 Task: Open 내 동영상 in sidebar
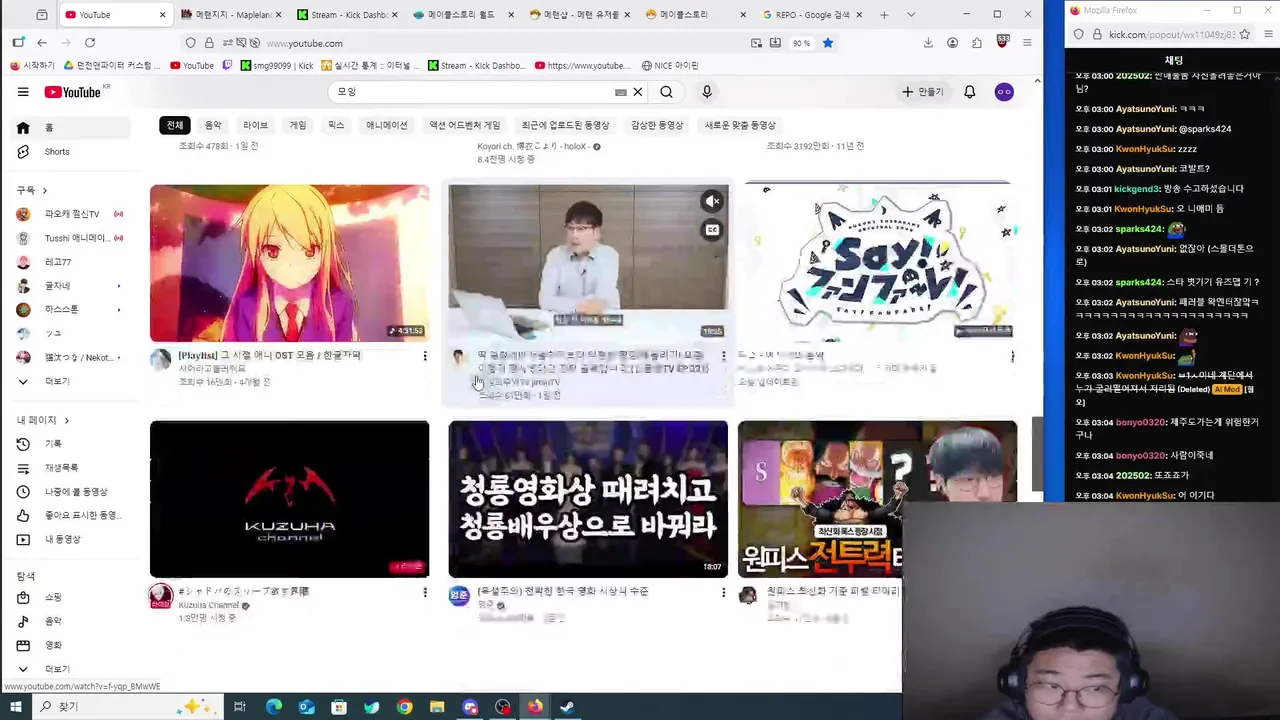70,539
